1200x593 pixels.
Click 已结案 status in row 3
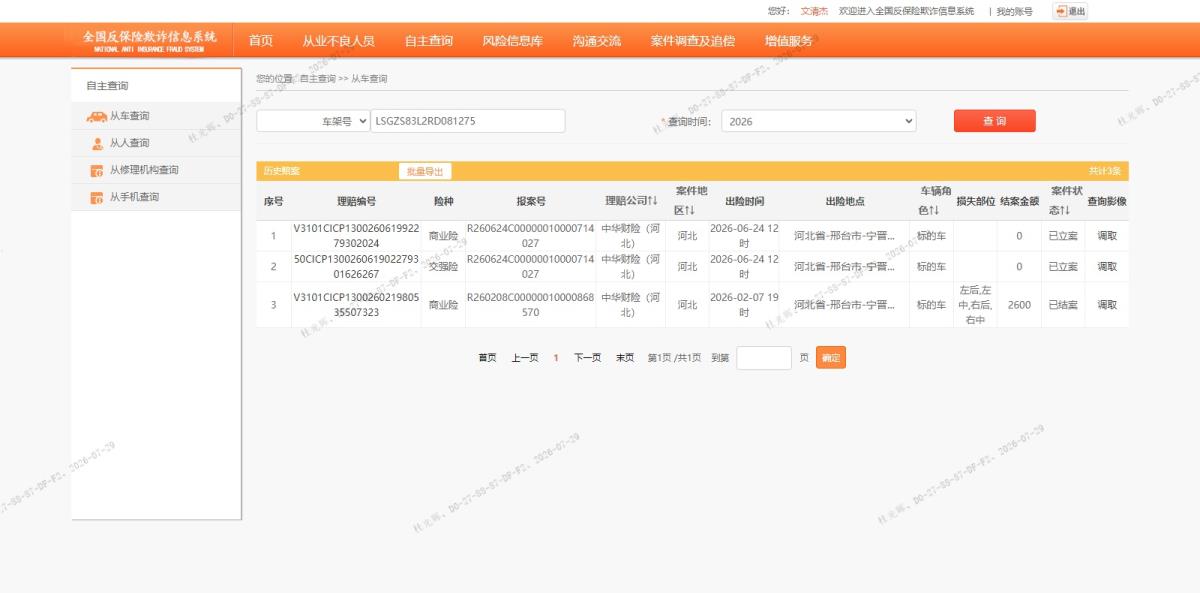tap(1063, 305)
